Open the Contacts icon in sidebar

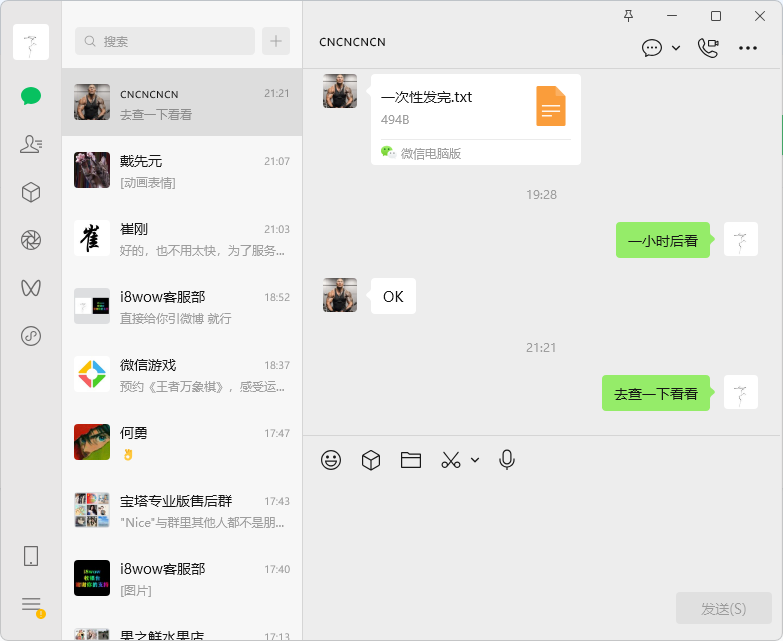pyautogui.click(x=31, y=144)
